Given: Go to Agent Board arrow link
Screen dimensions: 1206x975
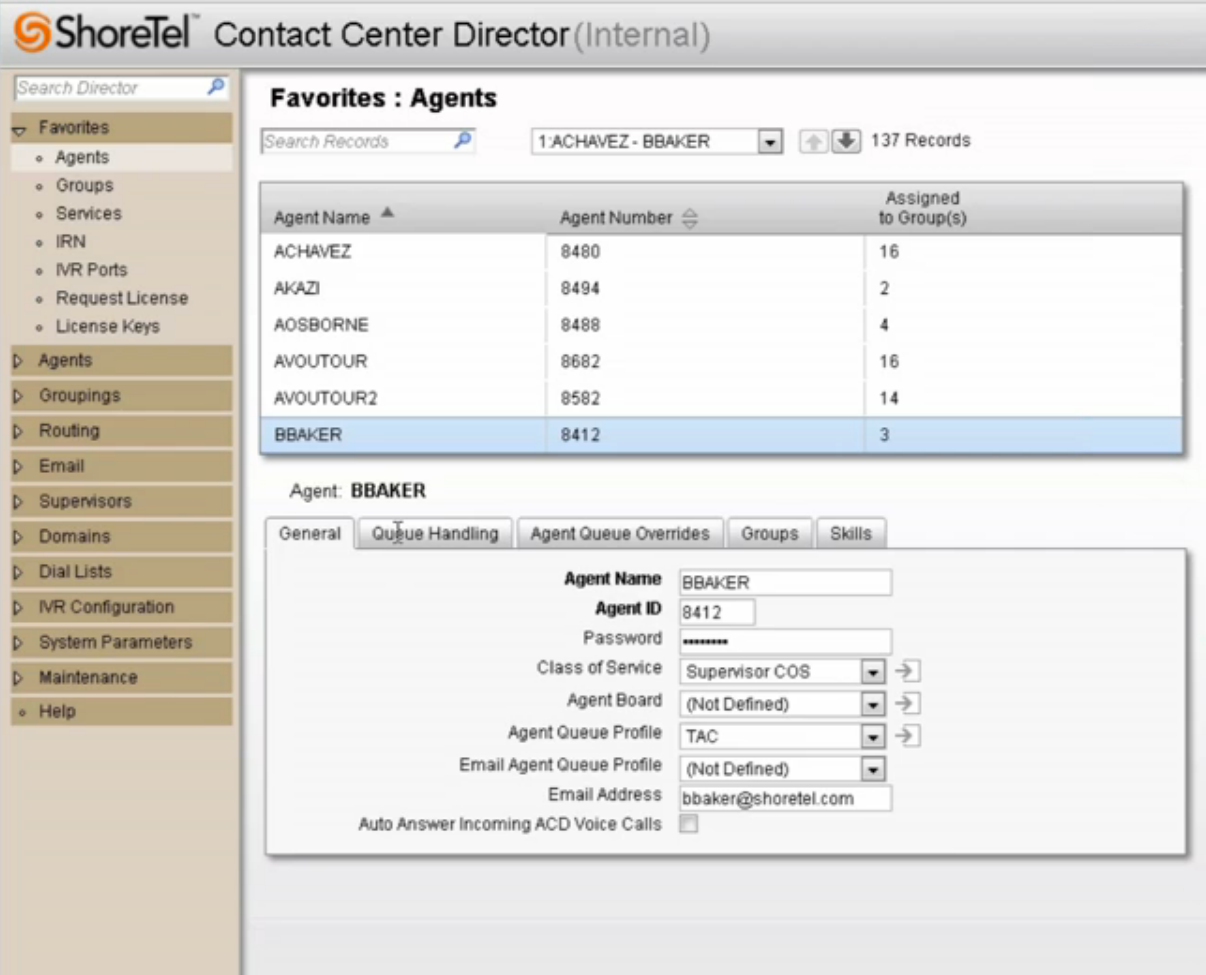Looking at the screenshot, I should pyautogui.click(x=909, y=703).
